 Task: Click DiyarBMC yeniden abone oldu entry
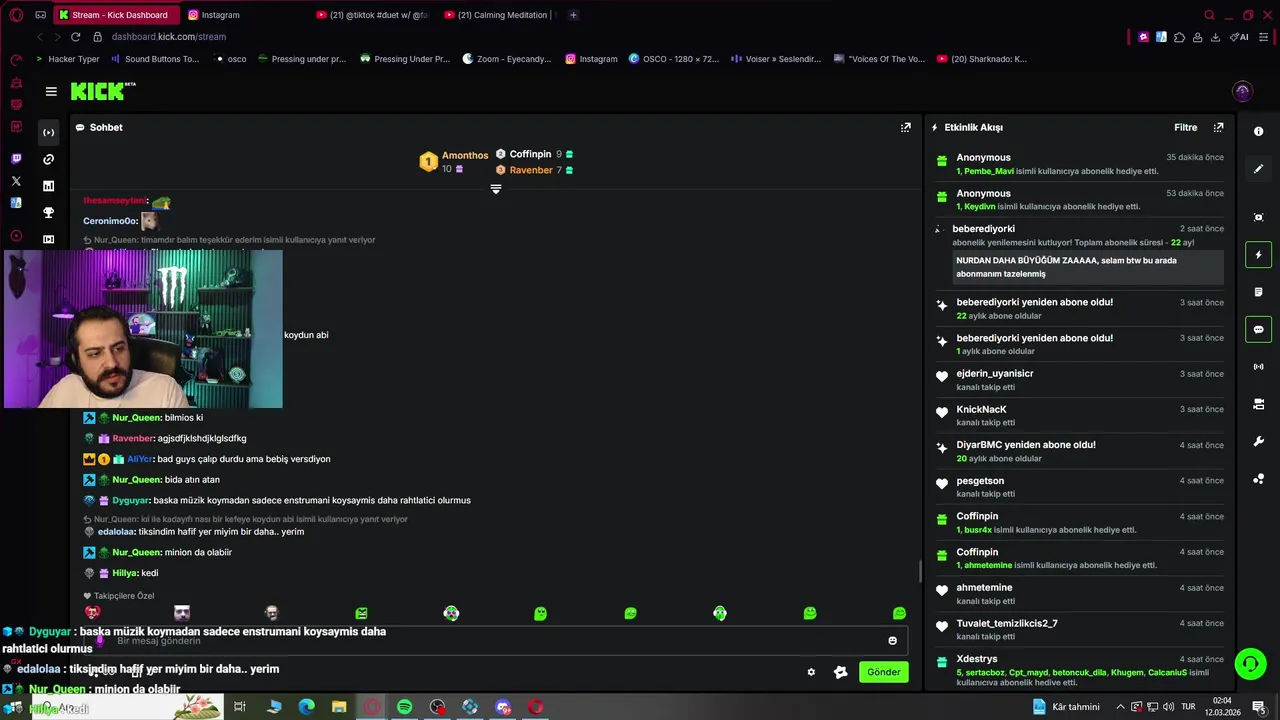tap(1079, 451)
